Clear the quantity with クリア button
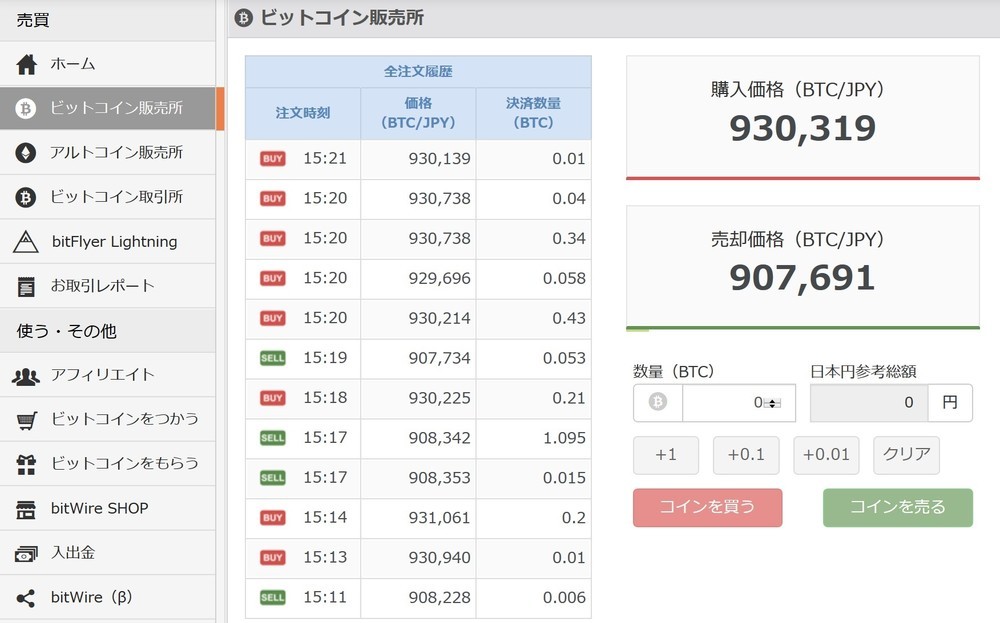The width and height of the screenshot is (1000, 623). [906, 455]
